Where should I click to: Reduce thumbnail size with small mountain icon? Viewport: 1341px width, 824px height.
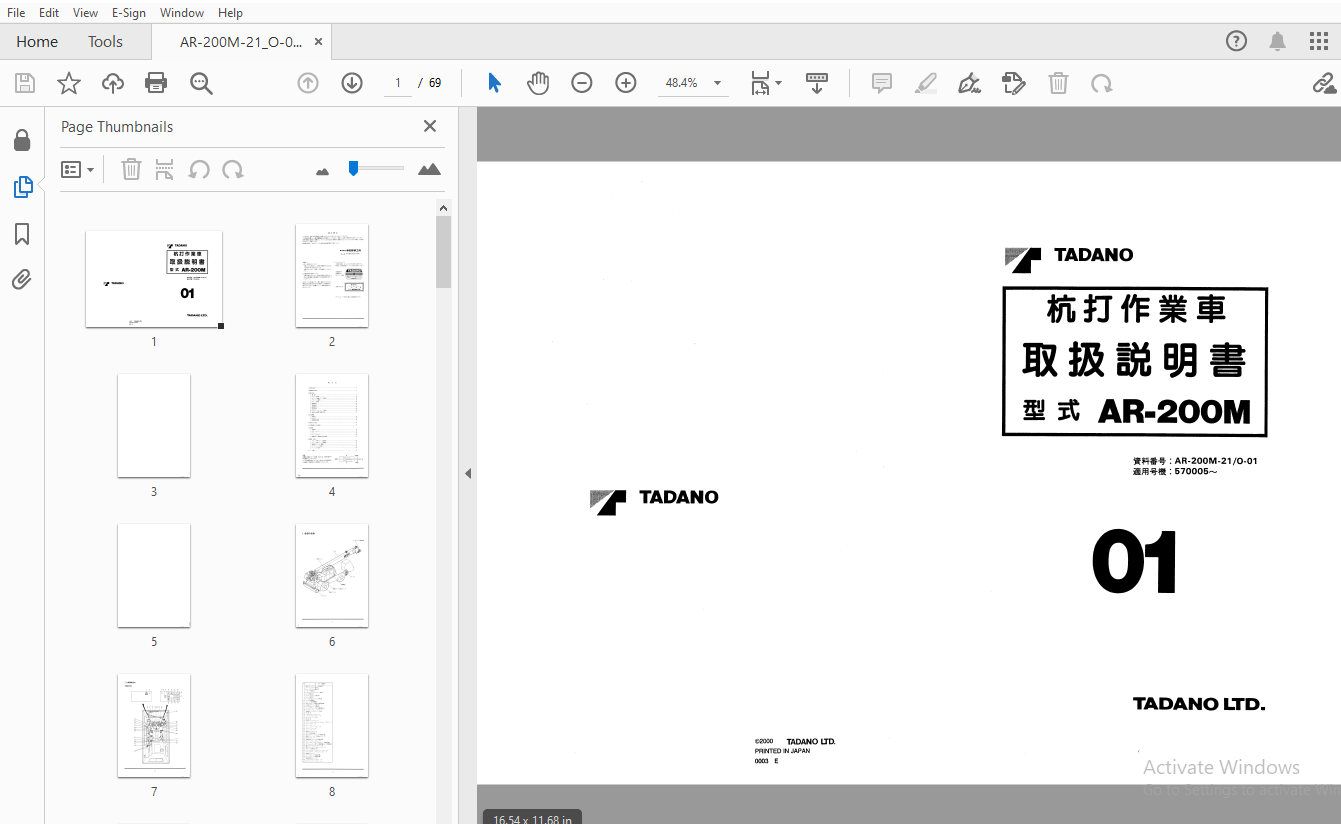click(x=322, y=171)
